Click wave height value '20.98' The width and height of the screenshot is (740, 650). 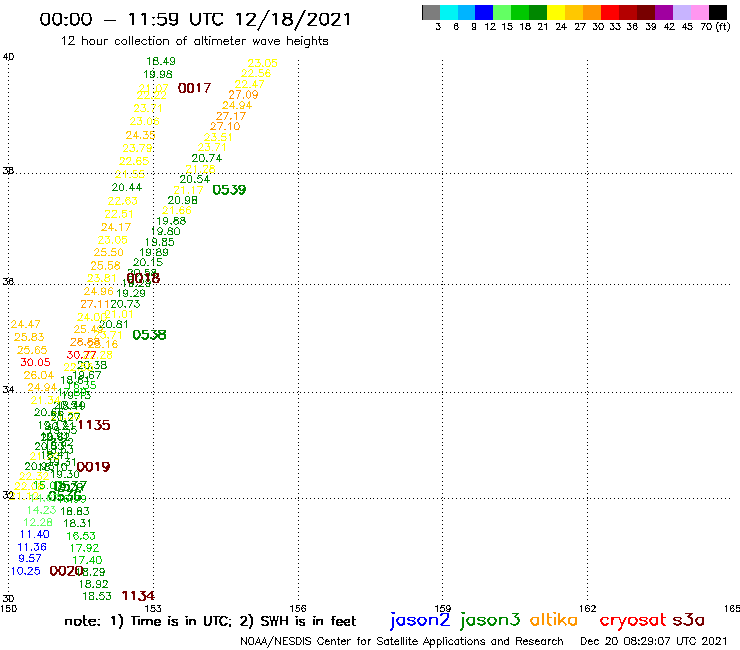pyautogui.click(x=183, y=200)
